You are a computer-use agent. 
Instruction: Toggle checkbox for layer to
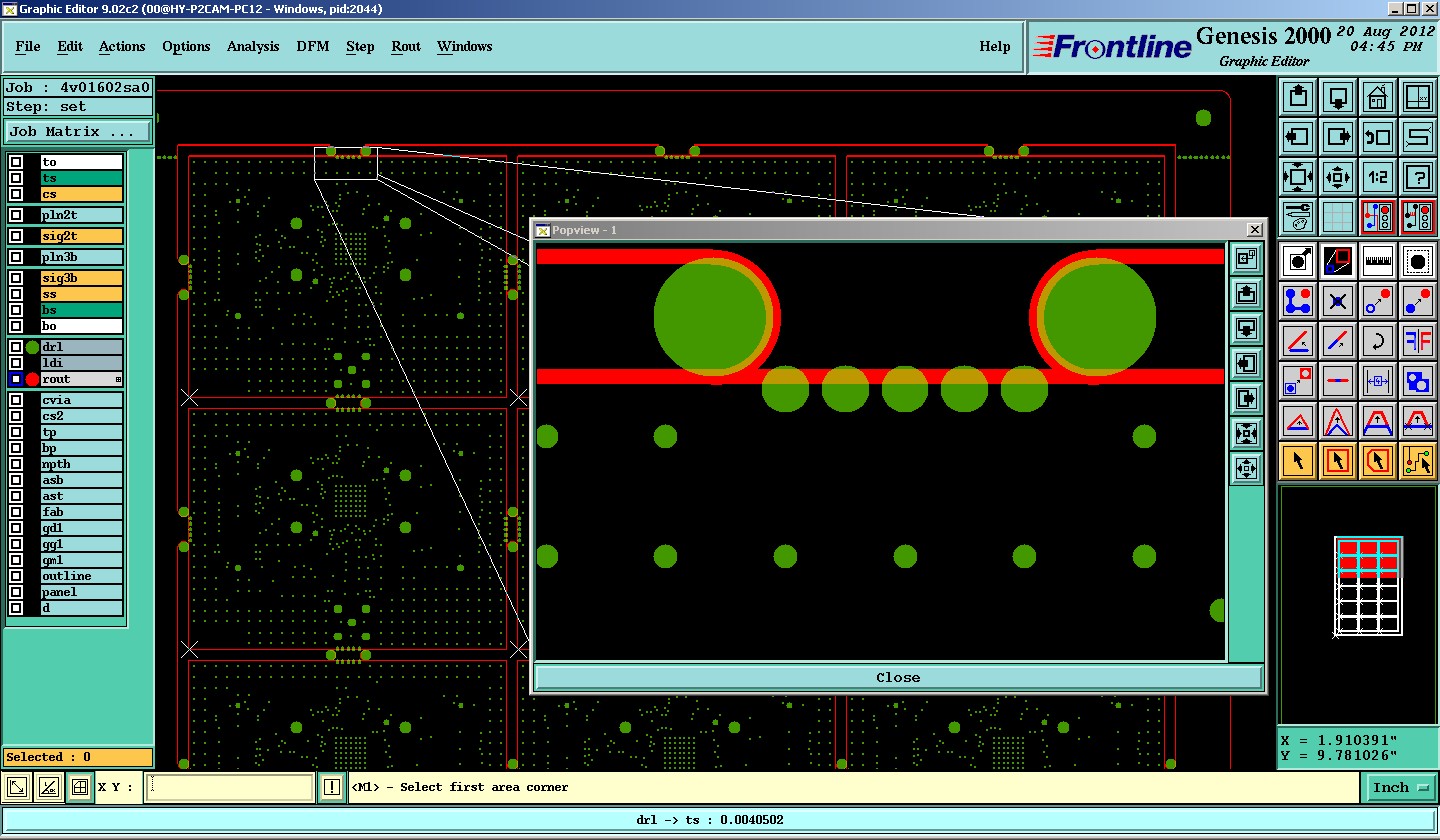coord(16,162)
